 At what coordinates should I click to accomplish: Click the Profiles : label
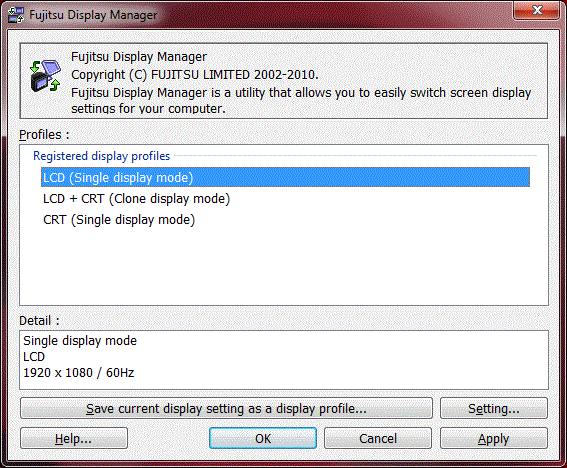pos(44,135)
